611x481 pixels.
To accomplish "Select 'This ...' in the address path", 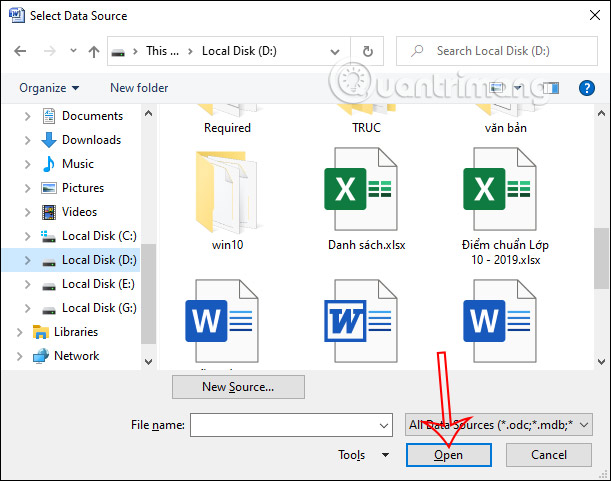I will click(x=162, y=51).
